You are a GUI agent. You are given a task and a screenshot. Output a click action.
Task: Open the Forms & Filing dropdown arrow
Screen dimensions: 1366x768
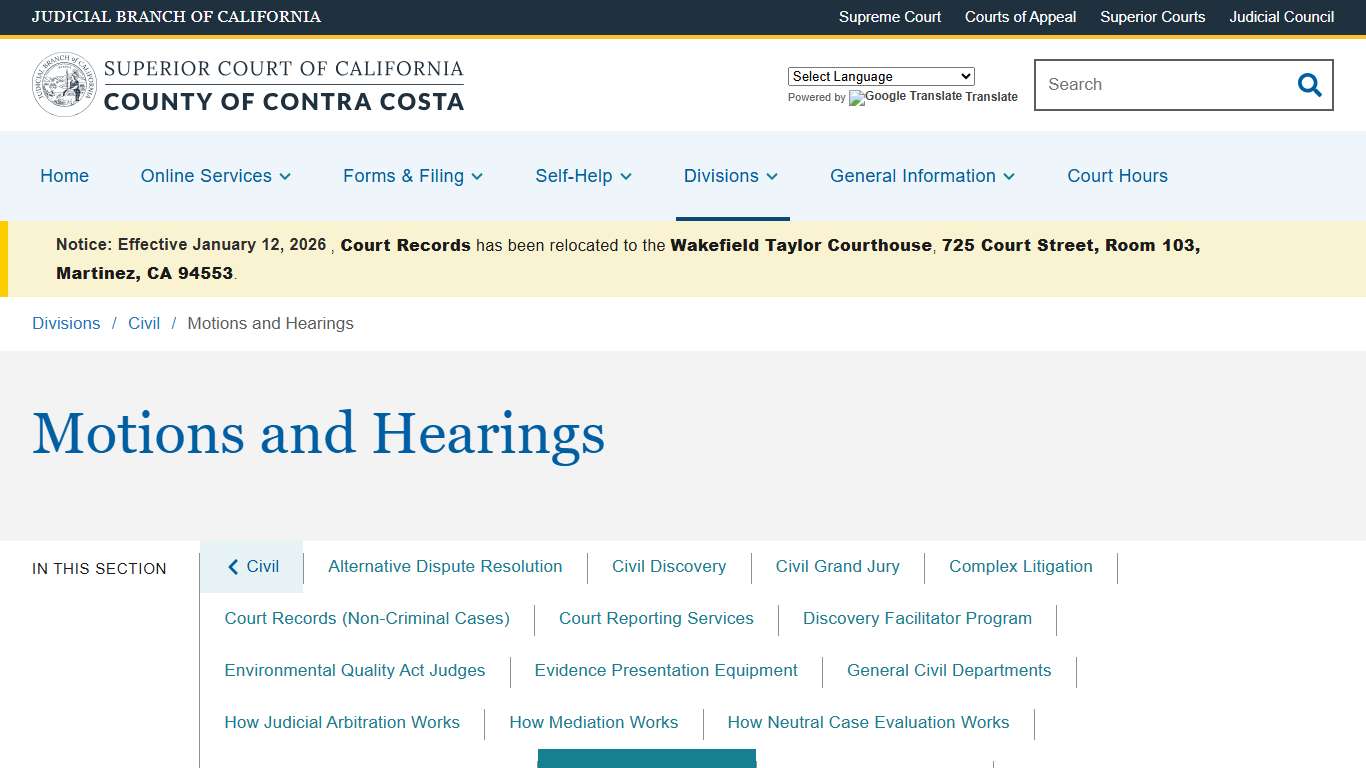coord(477,176)
